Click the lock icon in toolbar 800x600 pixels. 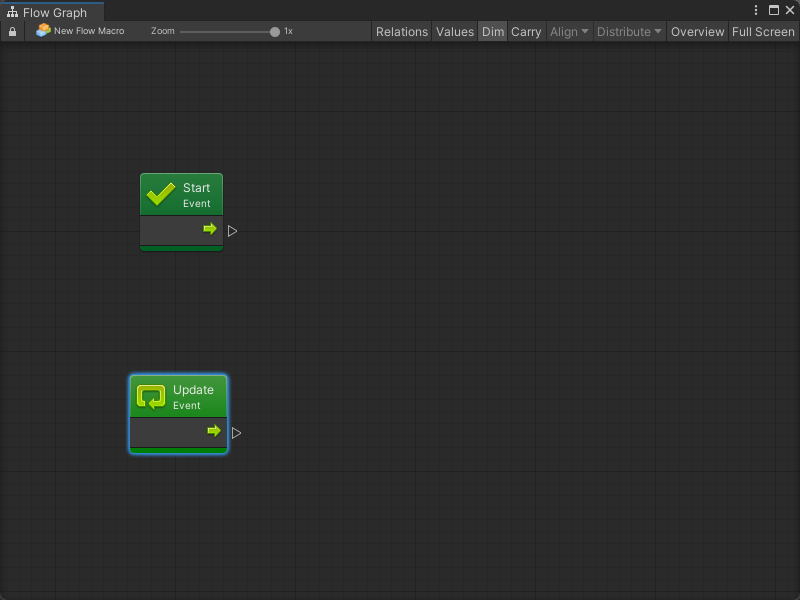point(12,32)
